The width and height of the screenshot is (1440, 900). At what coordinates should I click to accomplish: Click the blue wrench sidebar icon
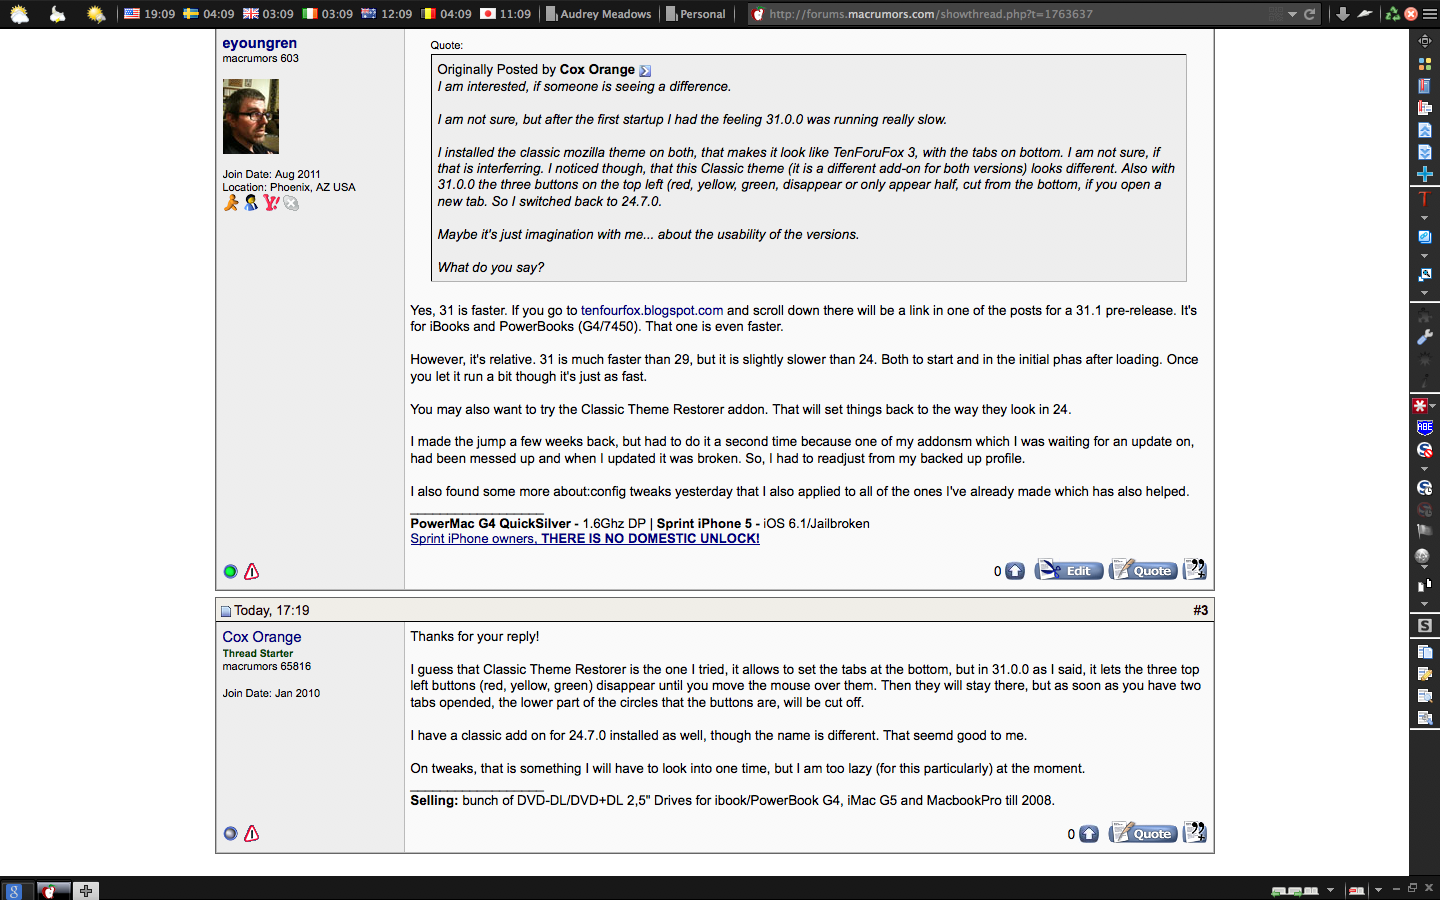(1424, 337)
